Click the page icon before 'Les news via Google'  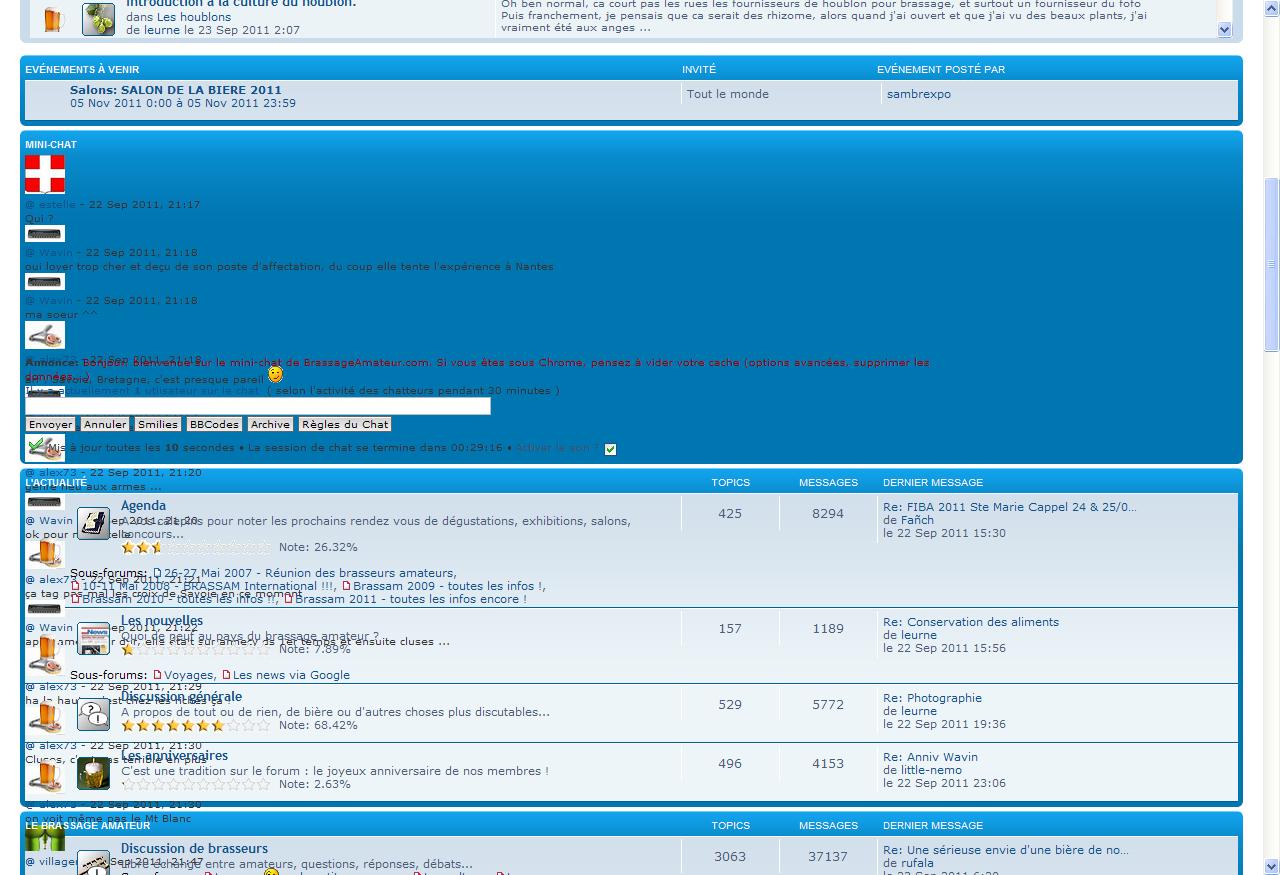click(x=226, y=675)
